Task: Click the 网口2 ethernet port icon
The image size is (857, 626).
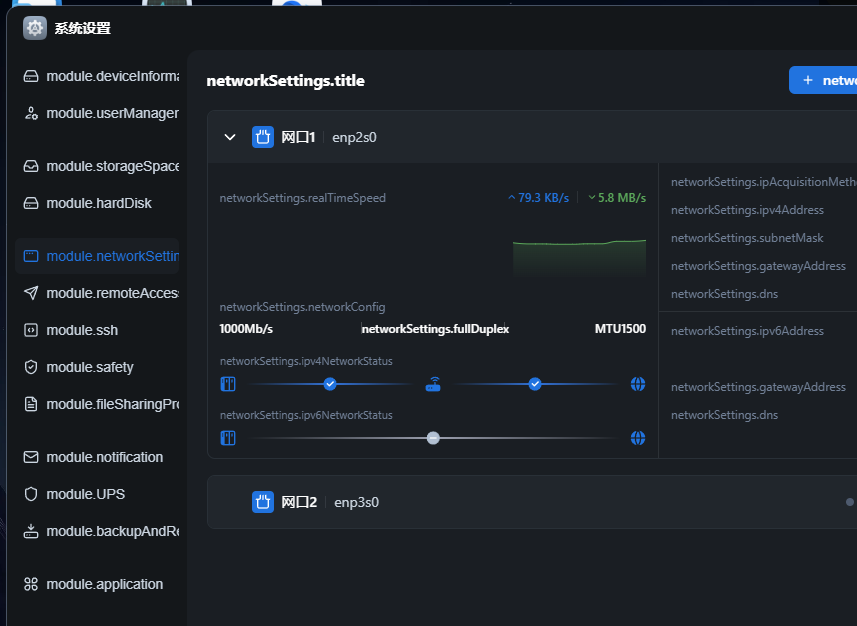Action: 263,502
